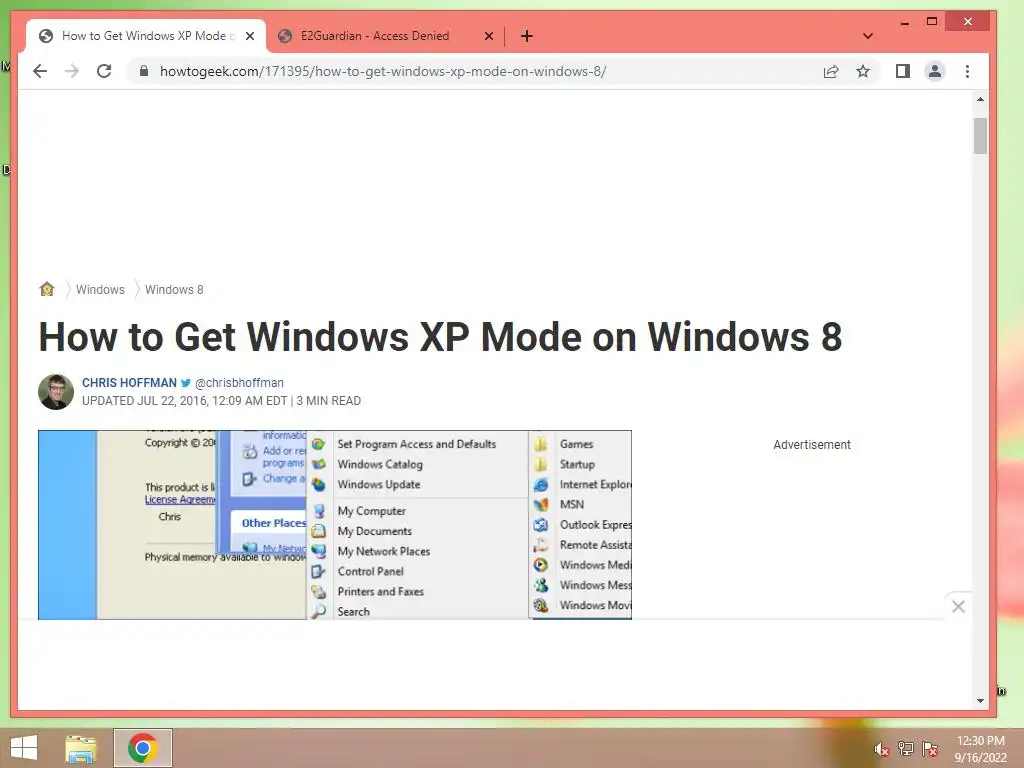Viewport: 1024px width, 768px height.
Task: Open Chrome's side panel
Action: point(903,71)
